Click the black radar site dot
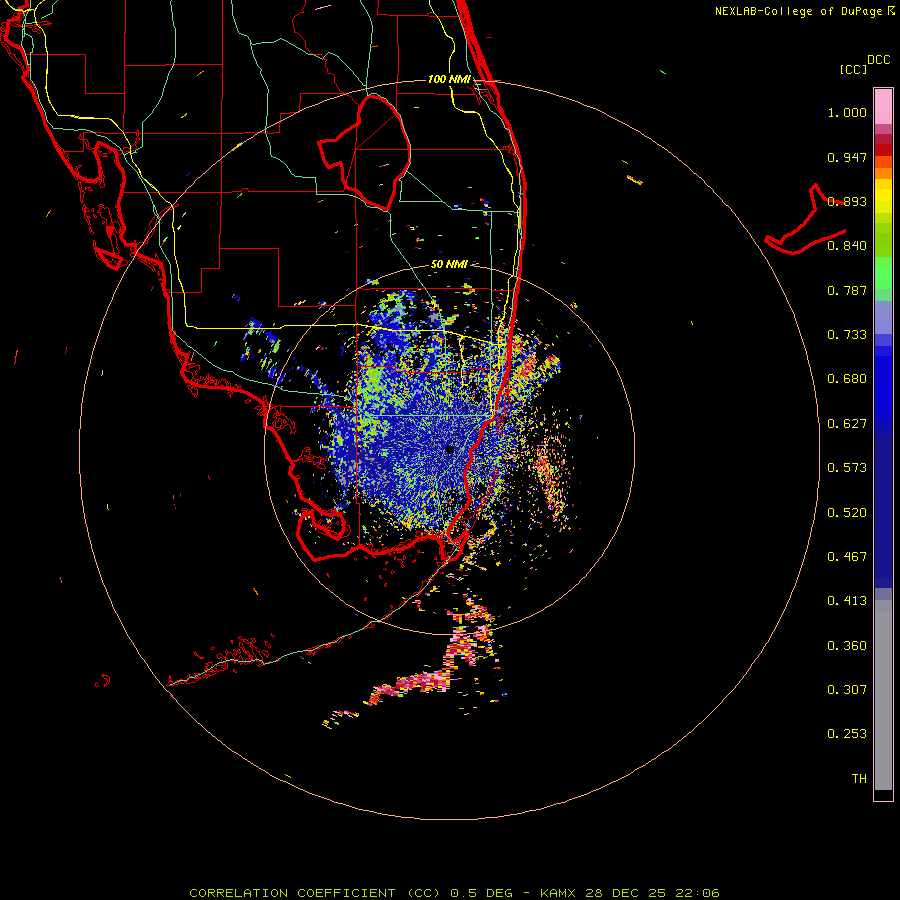This screenshot has height=900, width=900. click(x=449, y=450)
